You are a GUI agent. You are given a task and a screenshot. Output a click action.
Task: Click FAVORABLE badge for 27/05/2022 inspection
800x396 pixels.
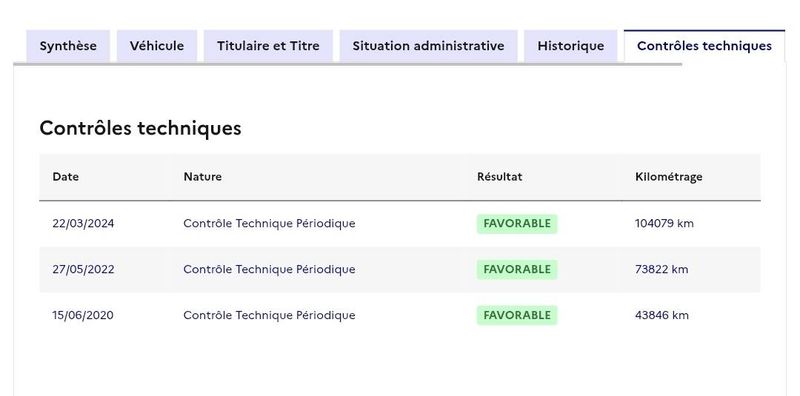517,269
